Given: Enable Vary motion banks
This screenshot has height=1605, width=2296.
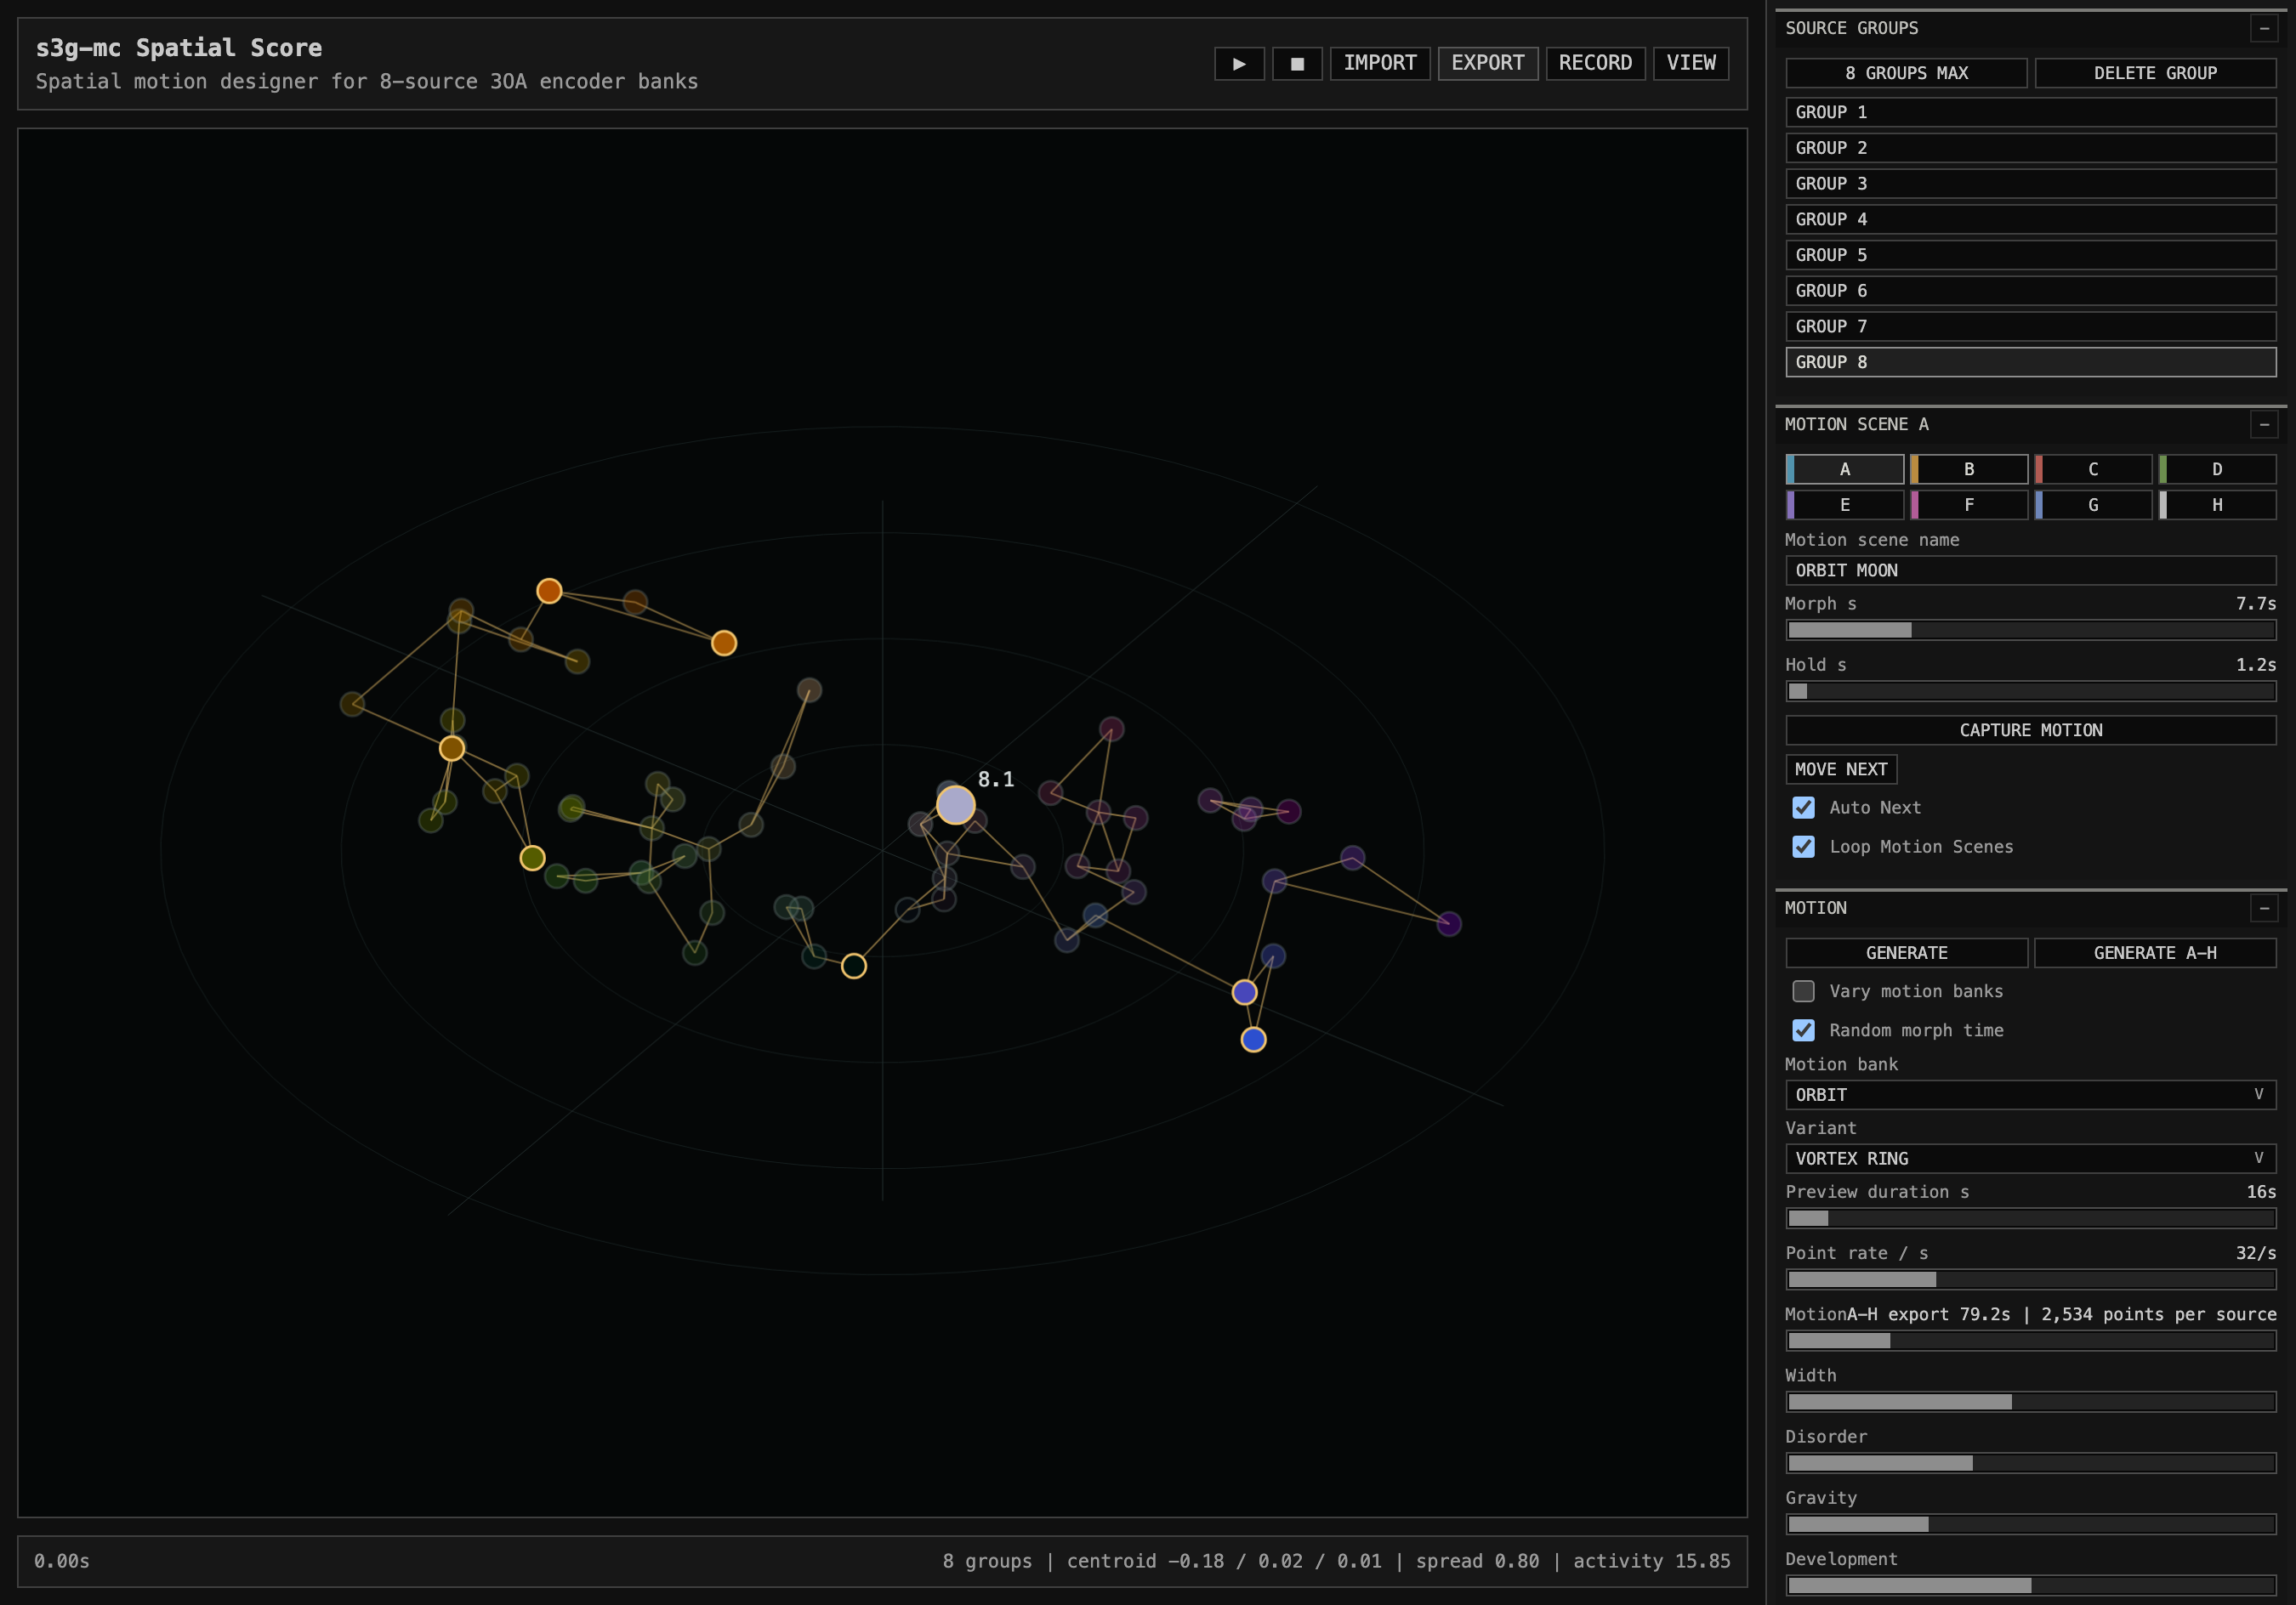Looking at the screenshot, I should (1803, 991).
